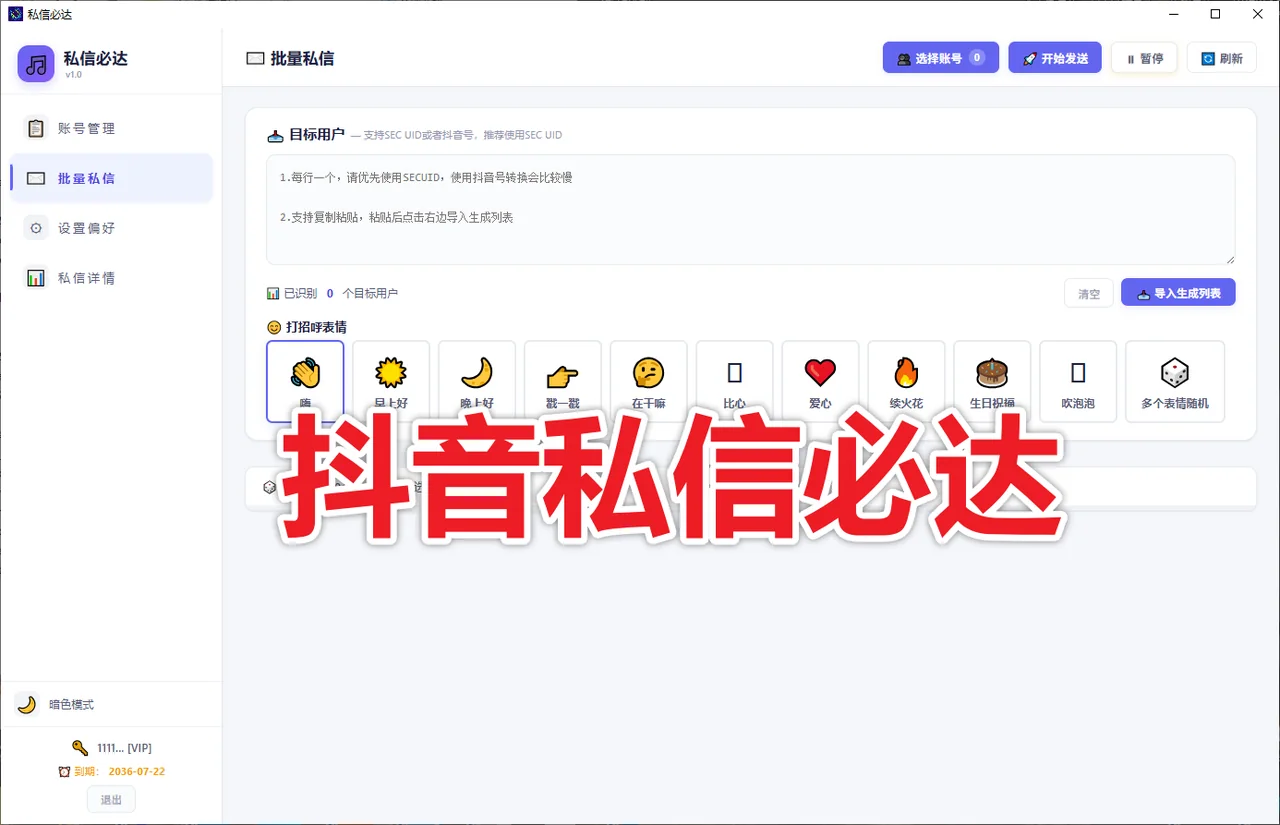Click the expiry date 2036-07-22
Viewport: 1280px width, 825px height.
tap(137, 771)
